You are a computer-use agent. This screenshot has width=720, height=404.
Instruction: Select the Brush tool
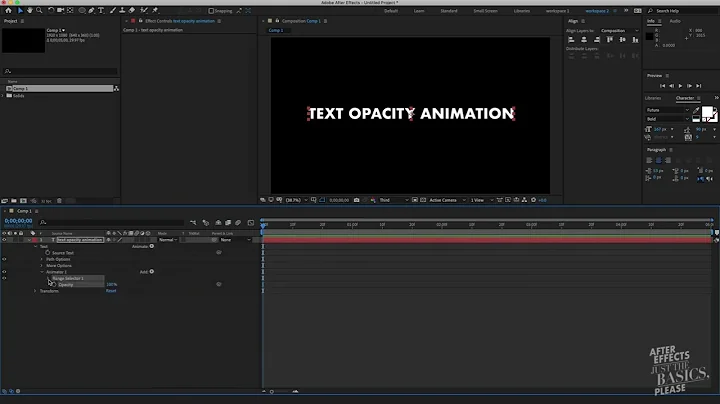pyautogui.click(x=113, y=10)
